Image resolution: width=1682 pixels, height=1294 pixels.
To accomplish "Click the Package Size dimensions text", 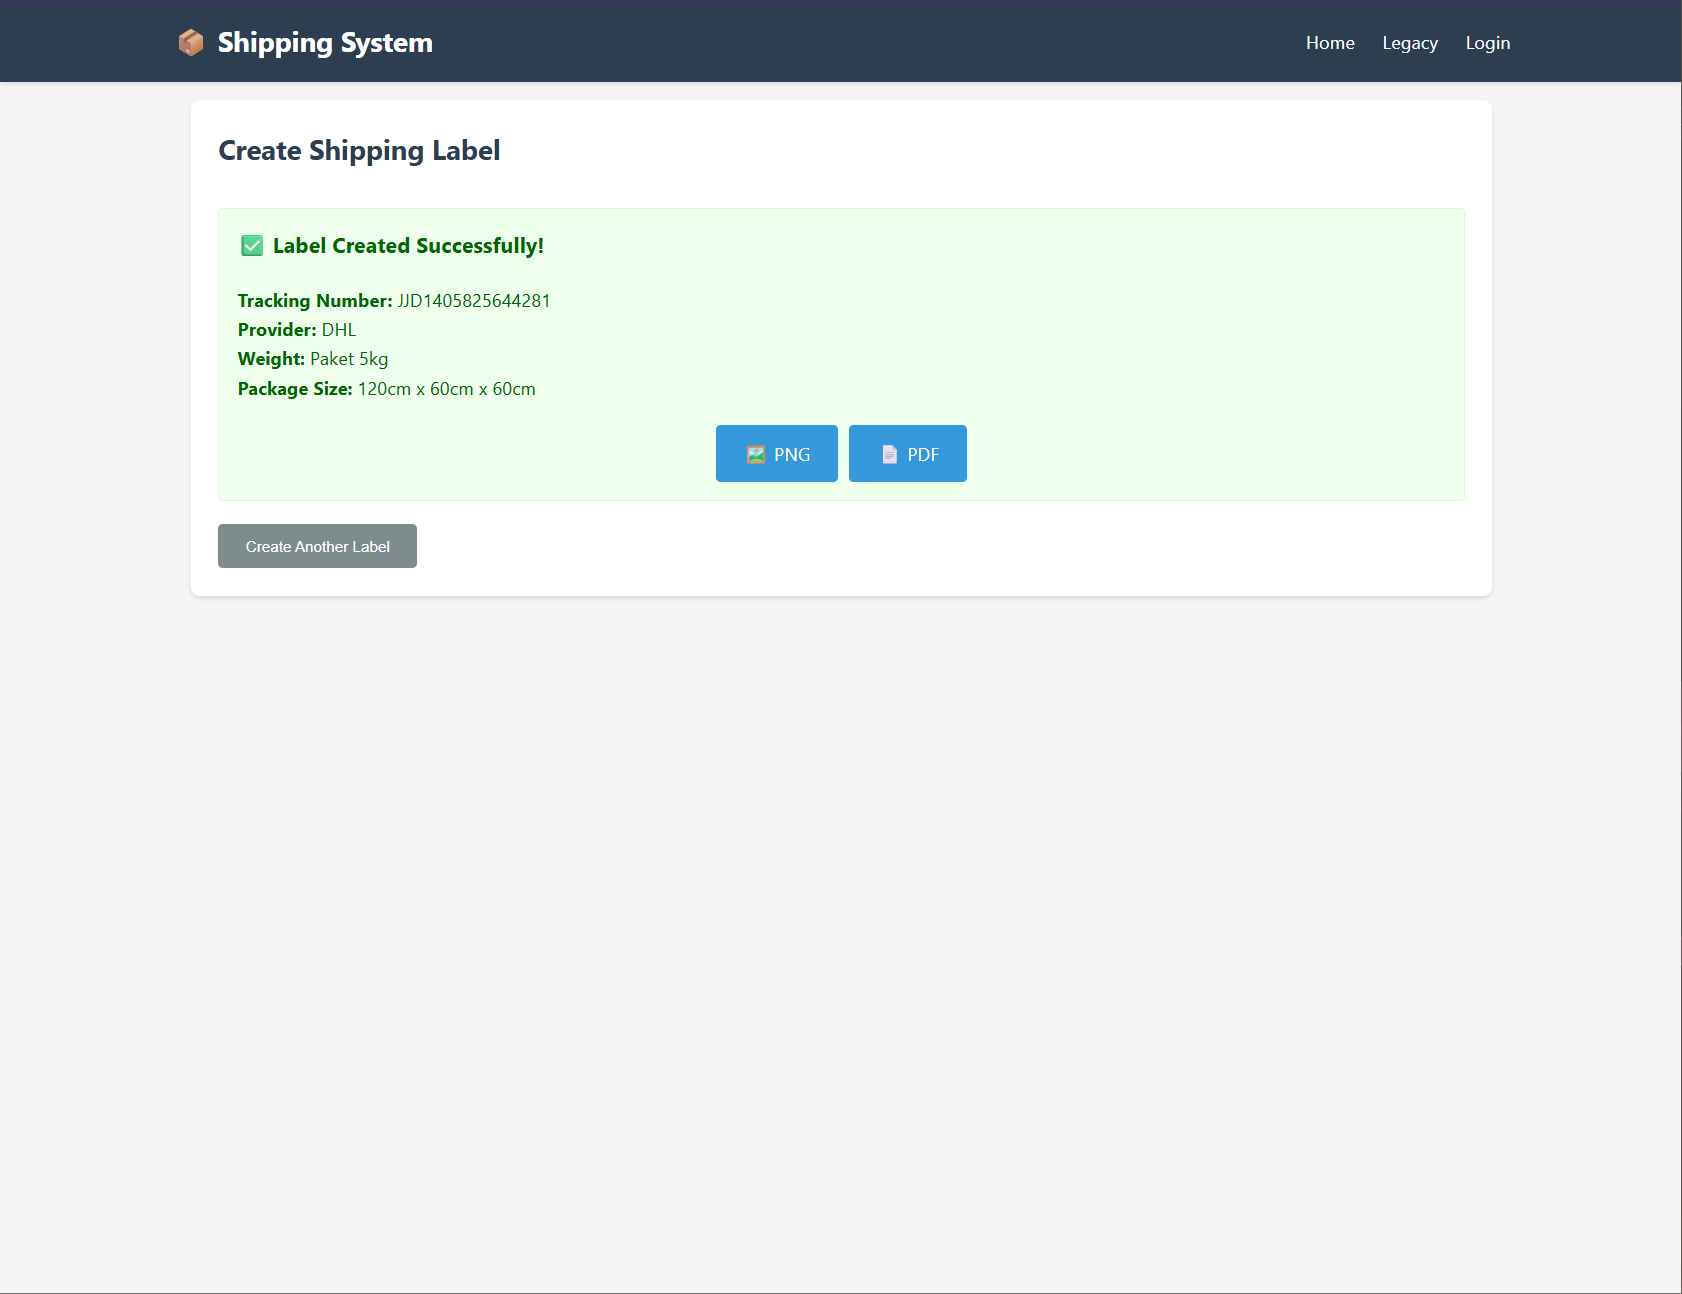I will pos(446,389).
